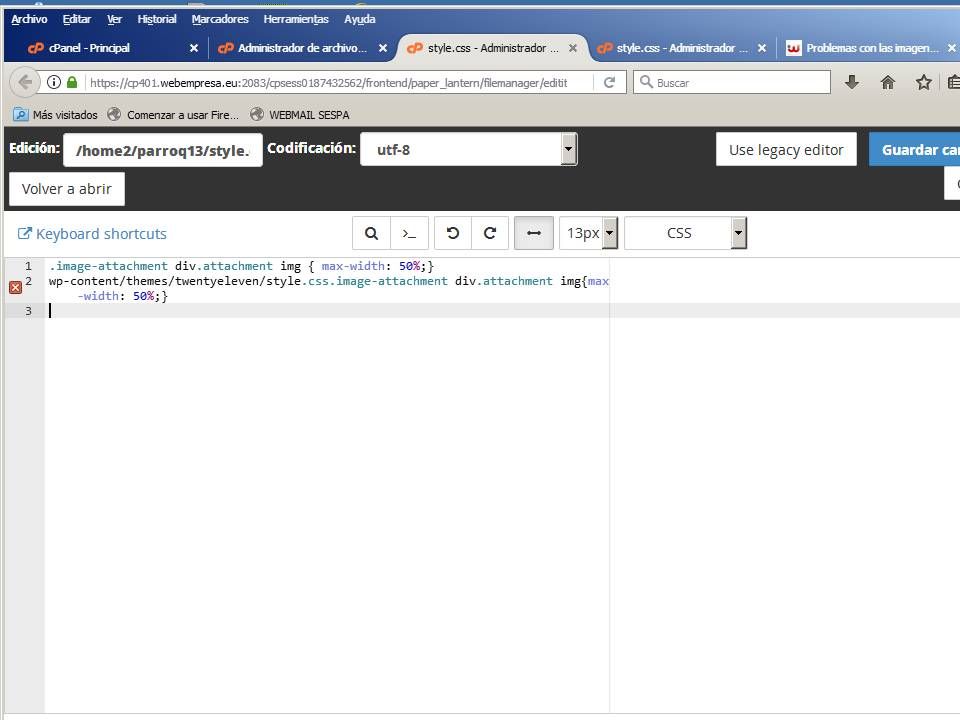
Task: Go to the browser home page icon
Action: pyautogui.click(x=888, y=82)
